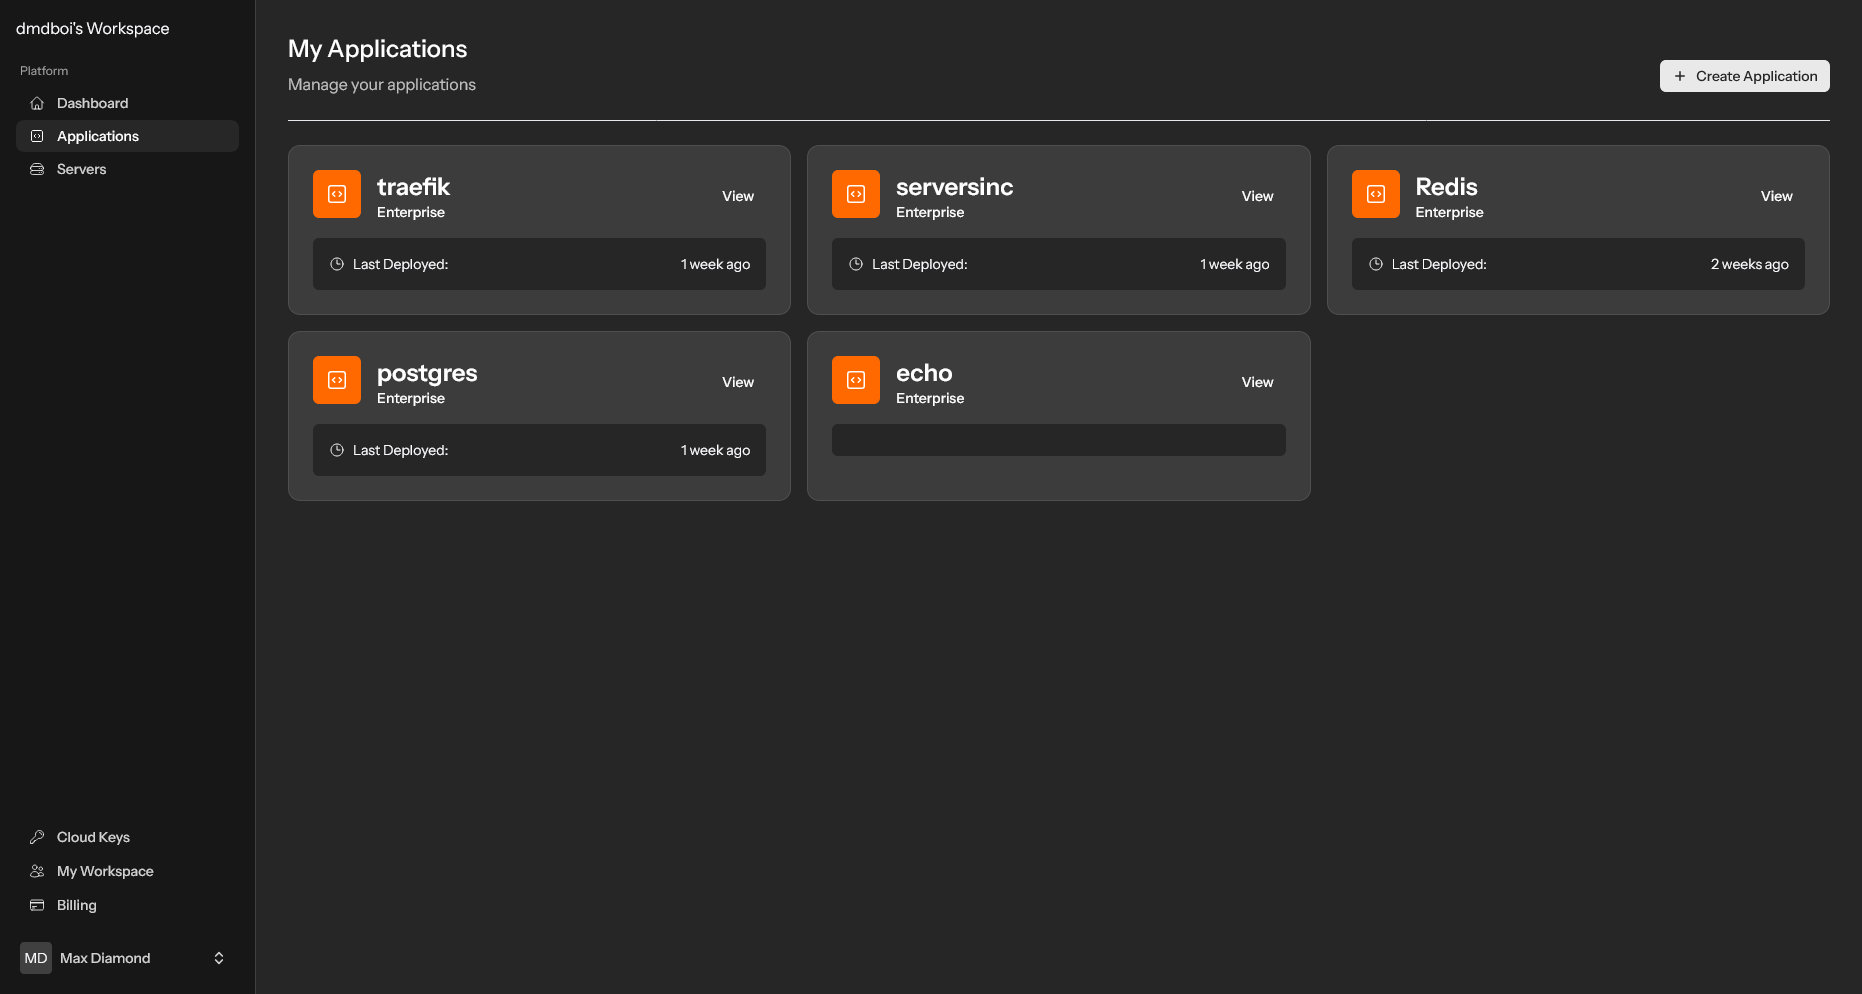Click '2 weeks ago' in Redis card
The image size is (1862, 994).
1749,264
